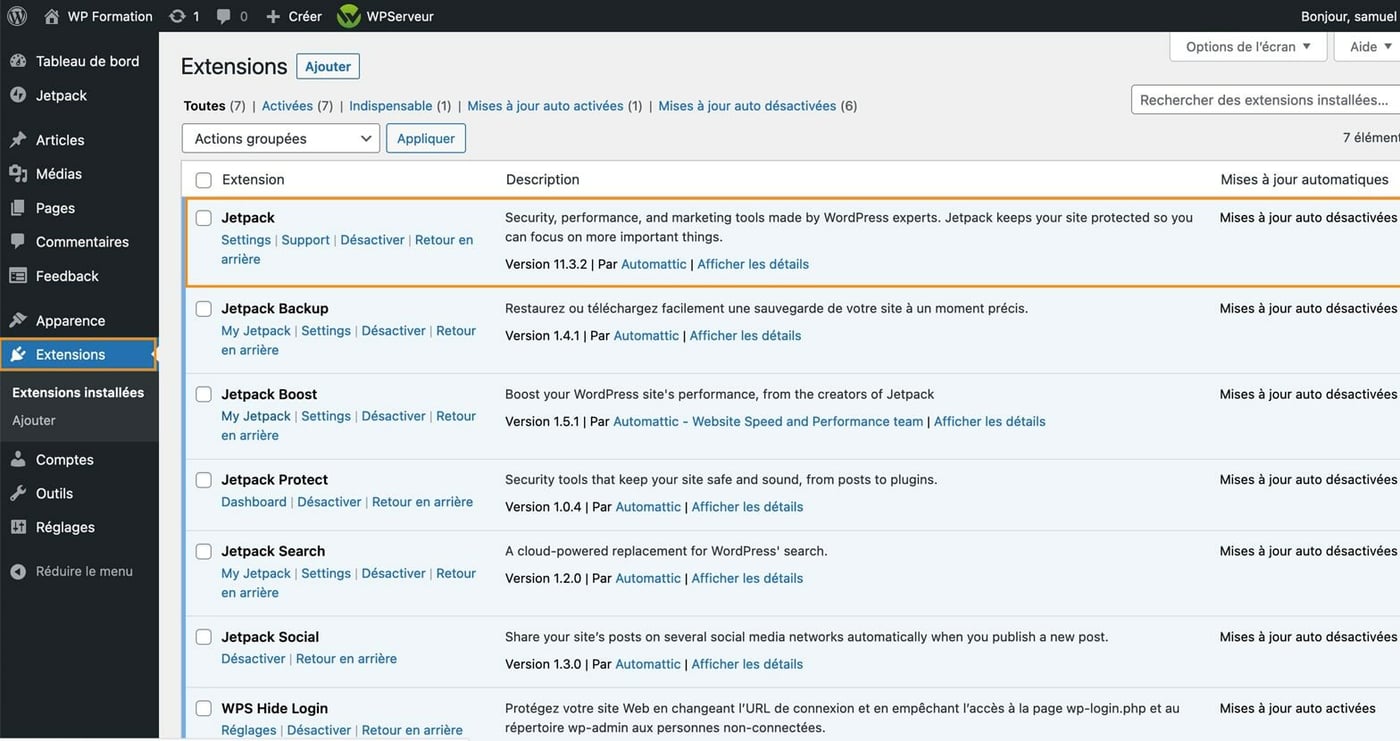Collapse menu with Réduire le menu
Screen dimensions: 1400x741
pos(84,571)
